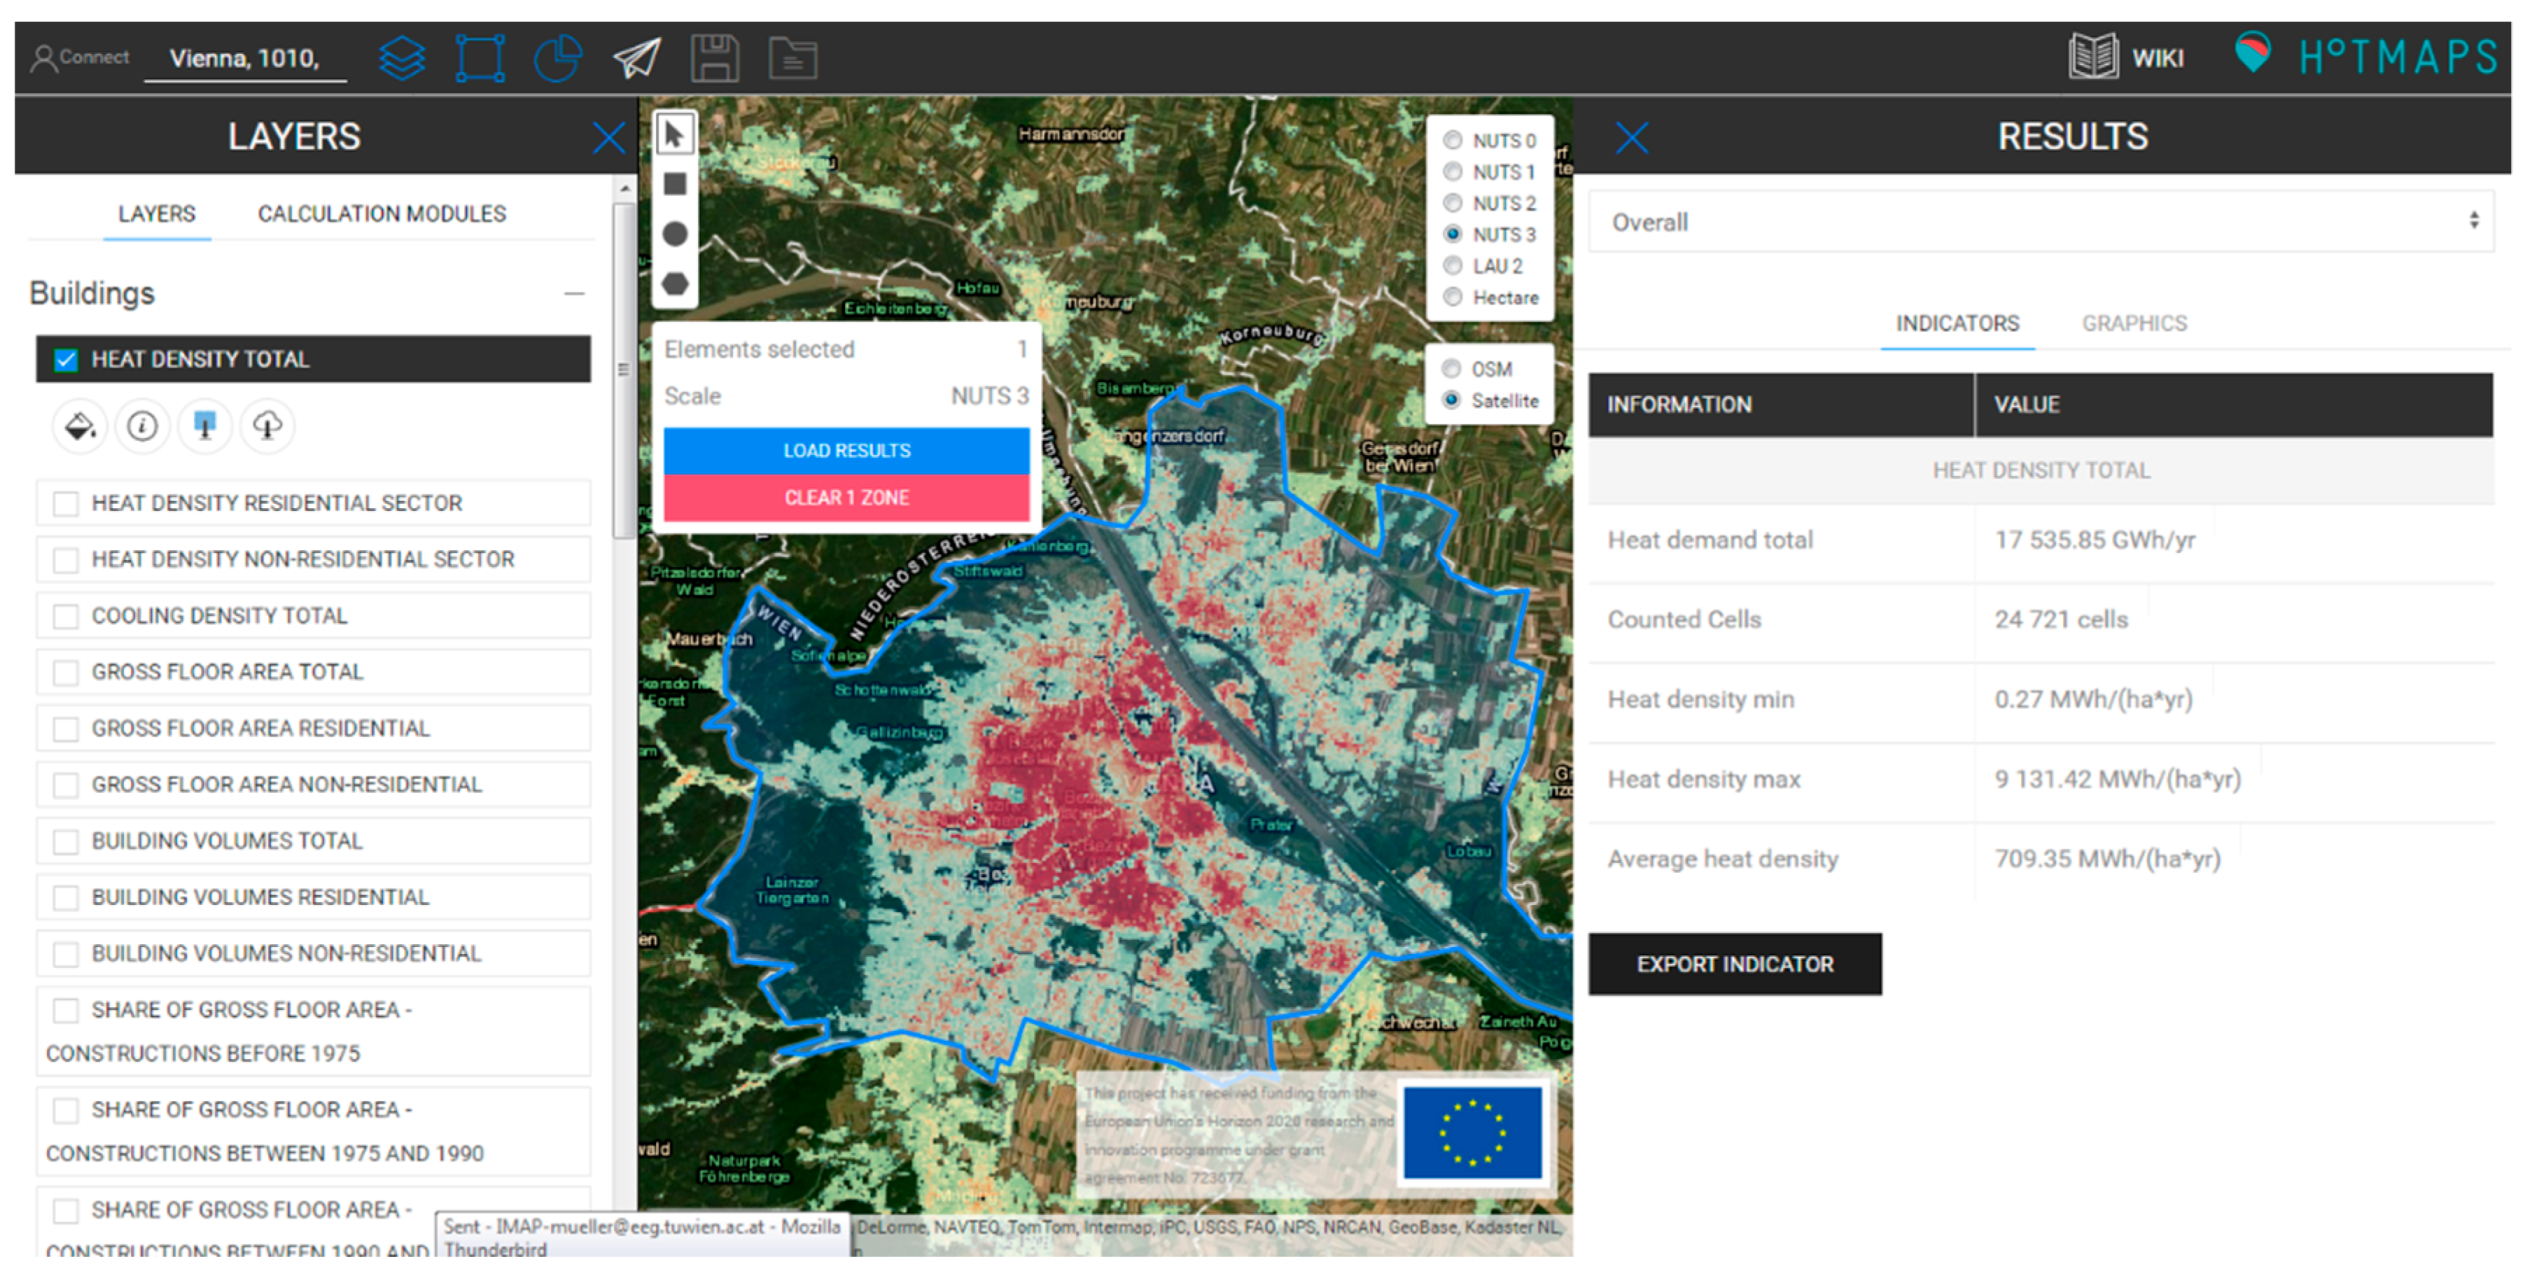Click the paint bucket symbology icon

point(80,427)
